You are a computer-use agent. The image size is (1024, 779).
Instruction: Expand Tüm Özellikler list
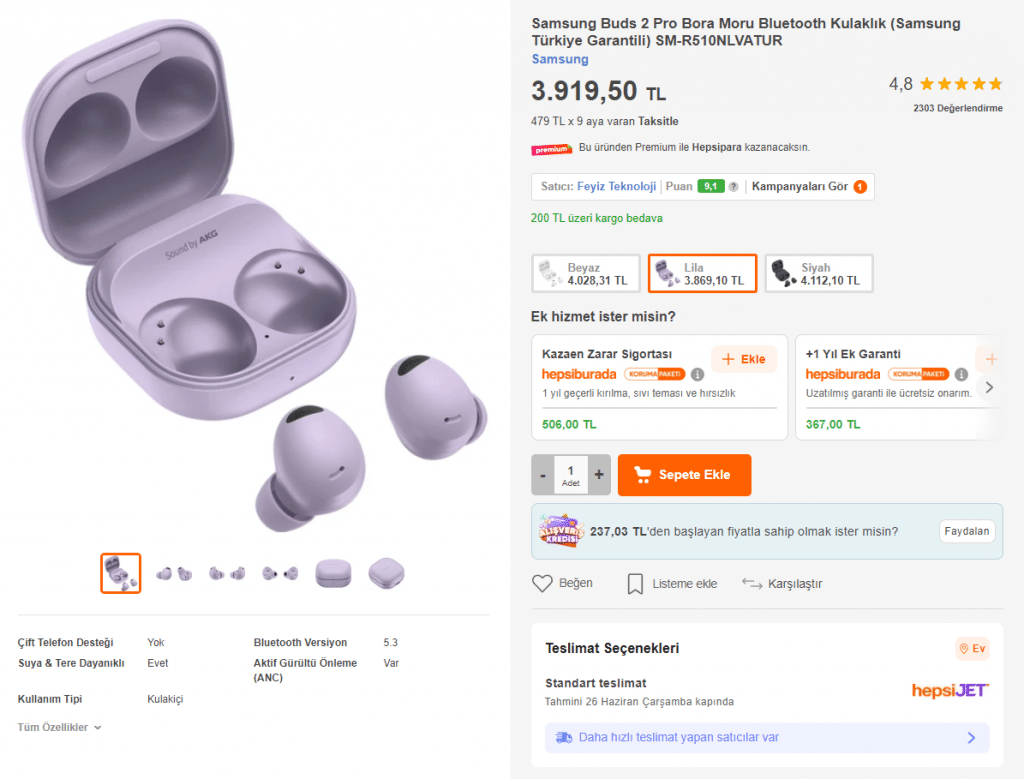[x=59, y=727]
